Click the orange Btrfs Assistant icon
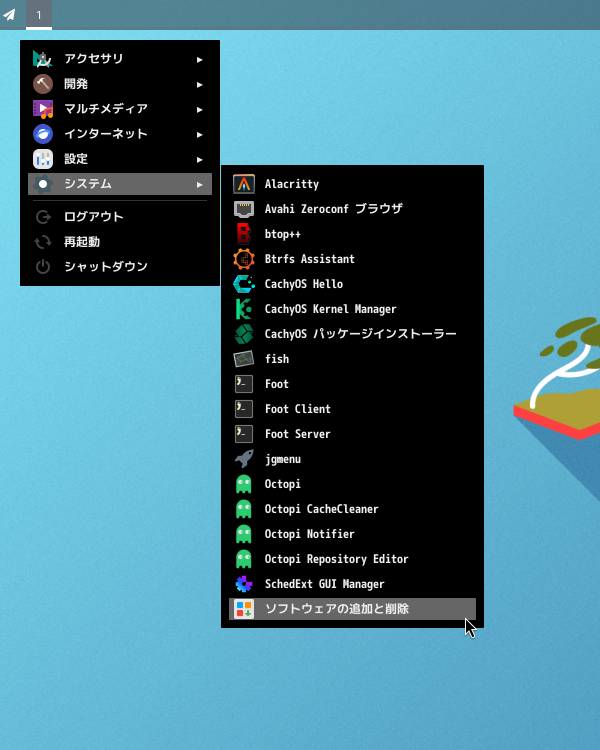Image resolution: width=600 pixels, height=750 pixels. click(x=244, y=259)
